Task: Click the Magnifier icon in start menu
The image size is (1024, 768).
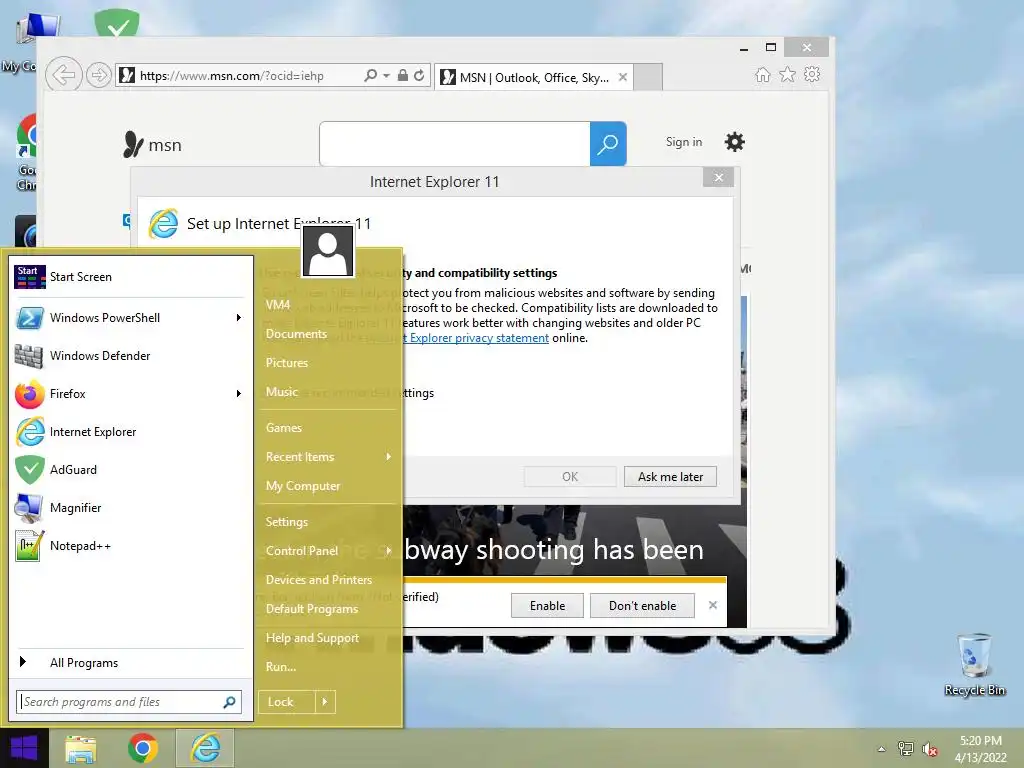Action: pos(29,507)
